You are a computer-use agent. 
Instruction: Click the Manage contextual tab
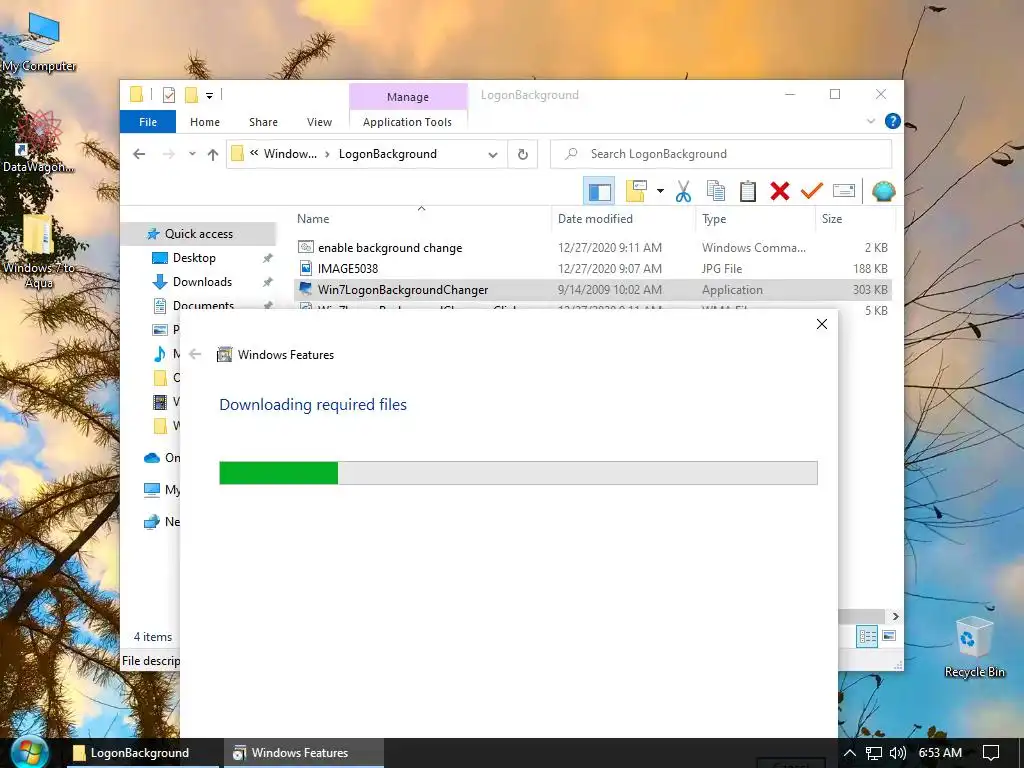tap(408, 97)
